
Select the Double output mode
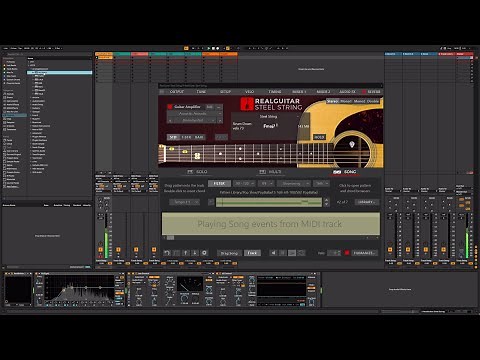[373, 101]
